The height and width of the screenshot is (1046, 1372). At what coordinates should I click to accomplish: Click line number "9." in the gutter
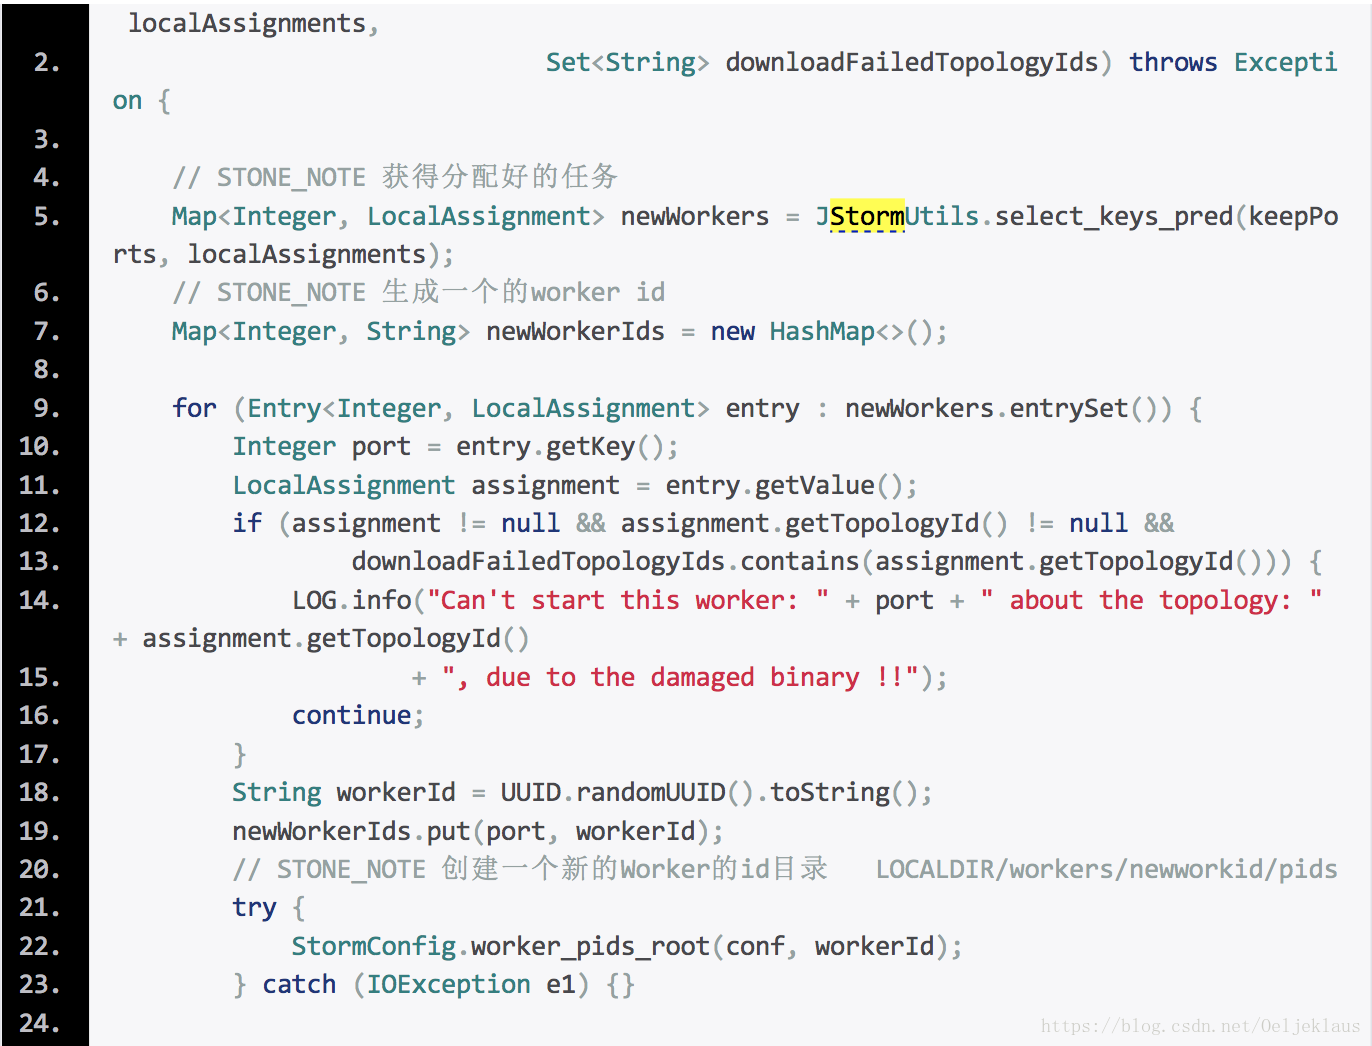(47, 408)
